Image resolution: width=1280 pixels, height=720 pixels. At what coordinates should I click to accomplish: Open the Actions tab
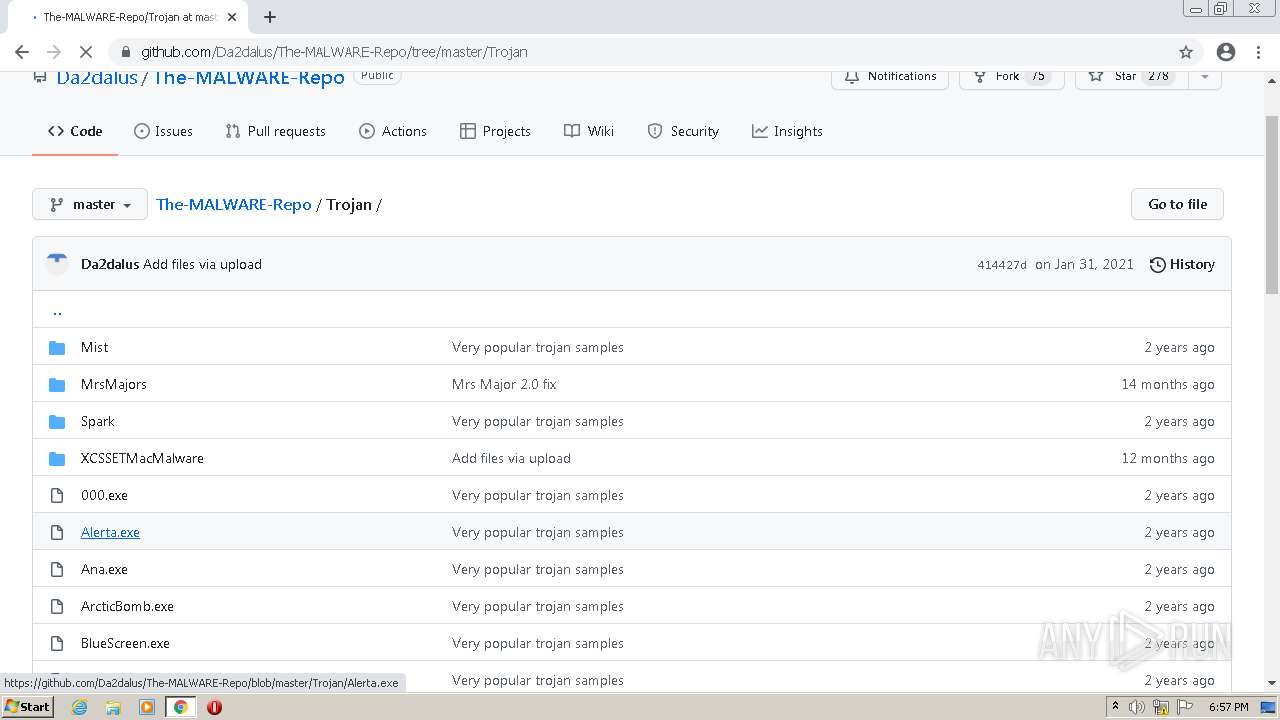pyautogui.click(x=393, y=131)
